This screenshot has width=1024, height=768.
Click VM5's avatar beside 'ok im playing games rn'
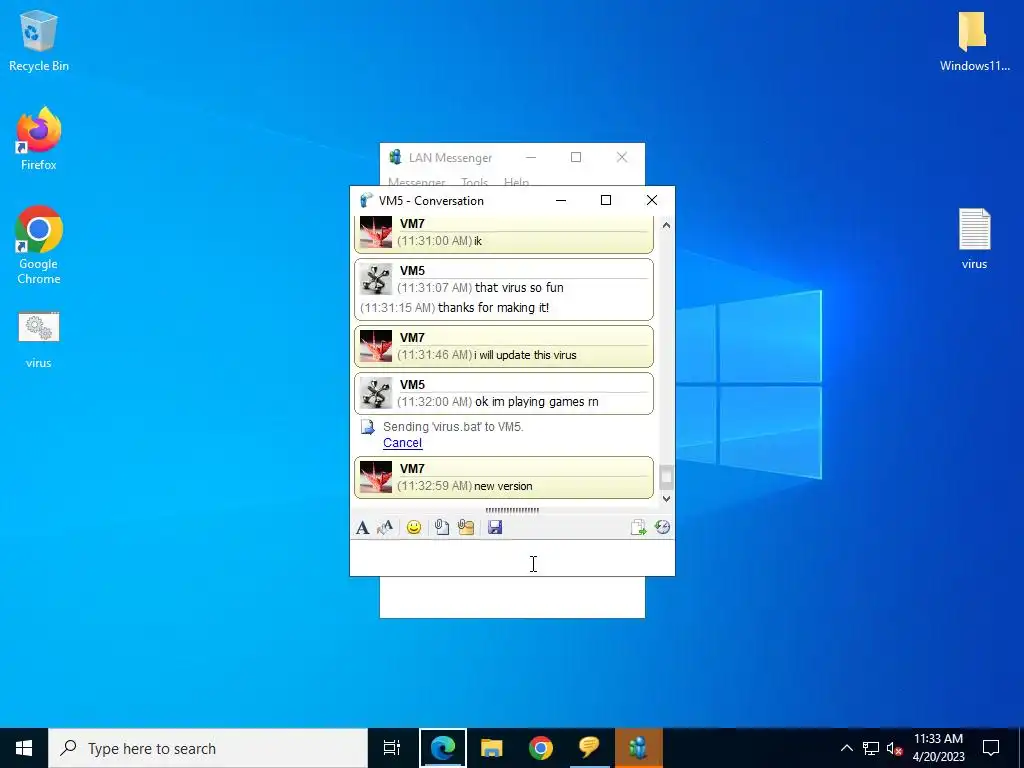tap(376, 393)
